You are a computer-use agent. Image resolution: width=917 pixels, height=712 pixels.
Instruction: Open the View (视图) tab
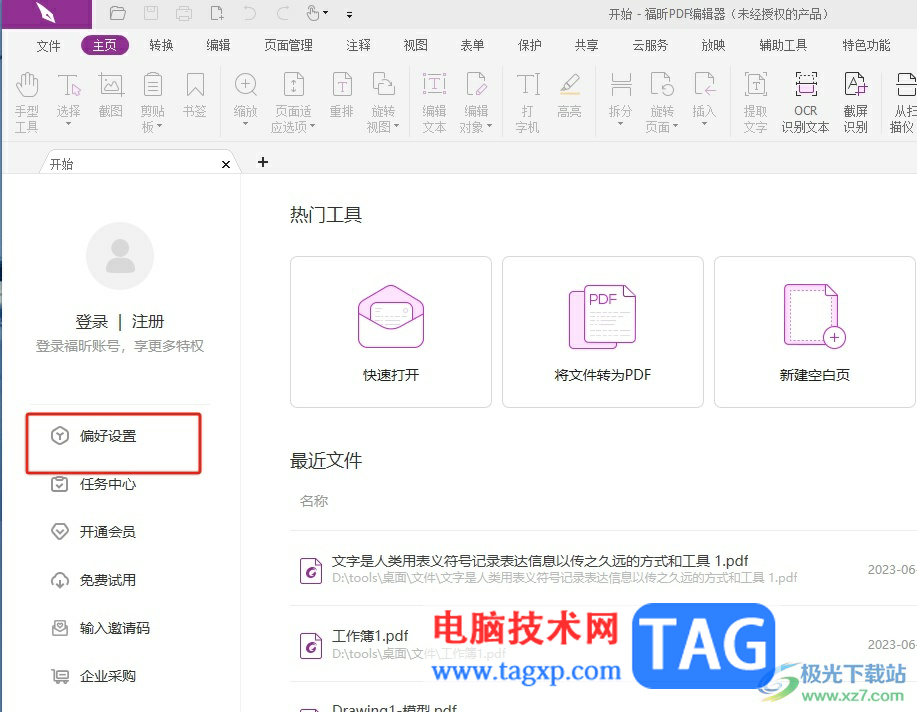tap(416, 46)
